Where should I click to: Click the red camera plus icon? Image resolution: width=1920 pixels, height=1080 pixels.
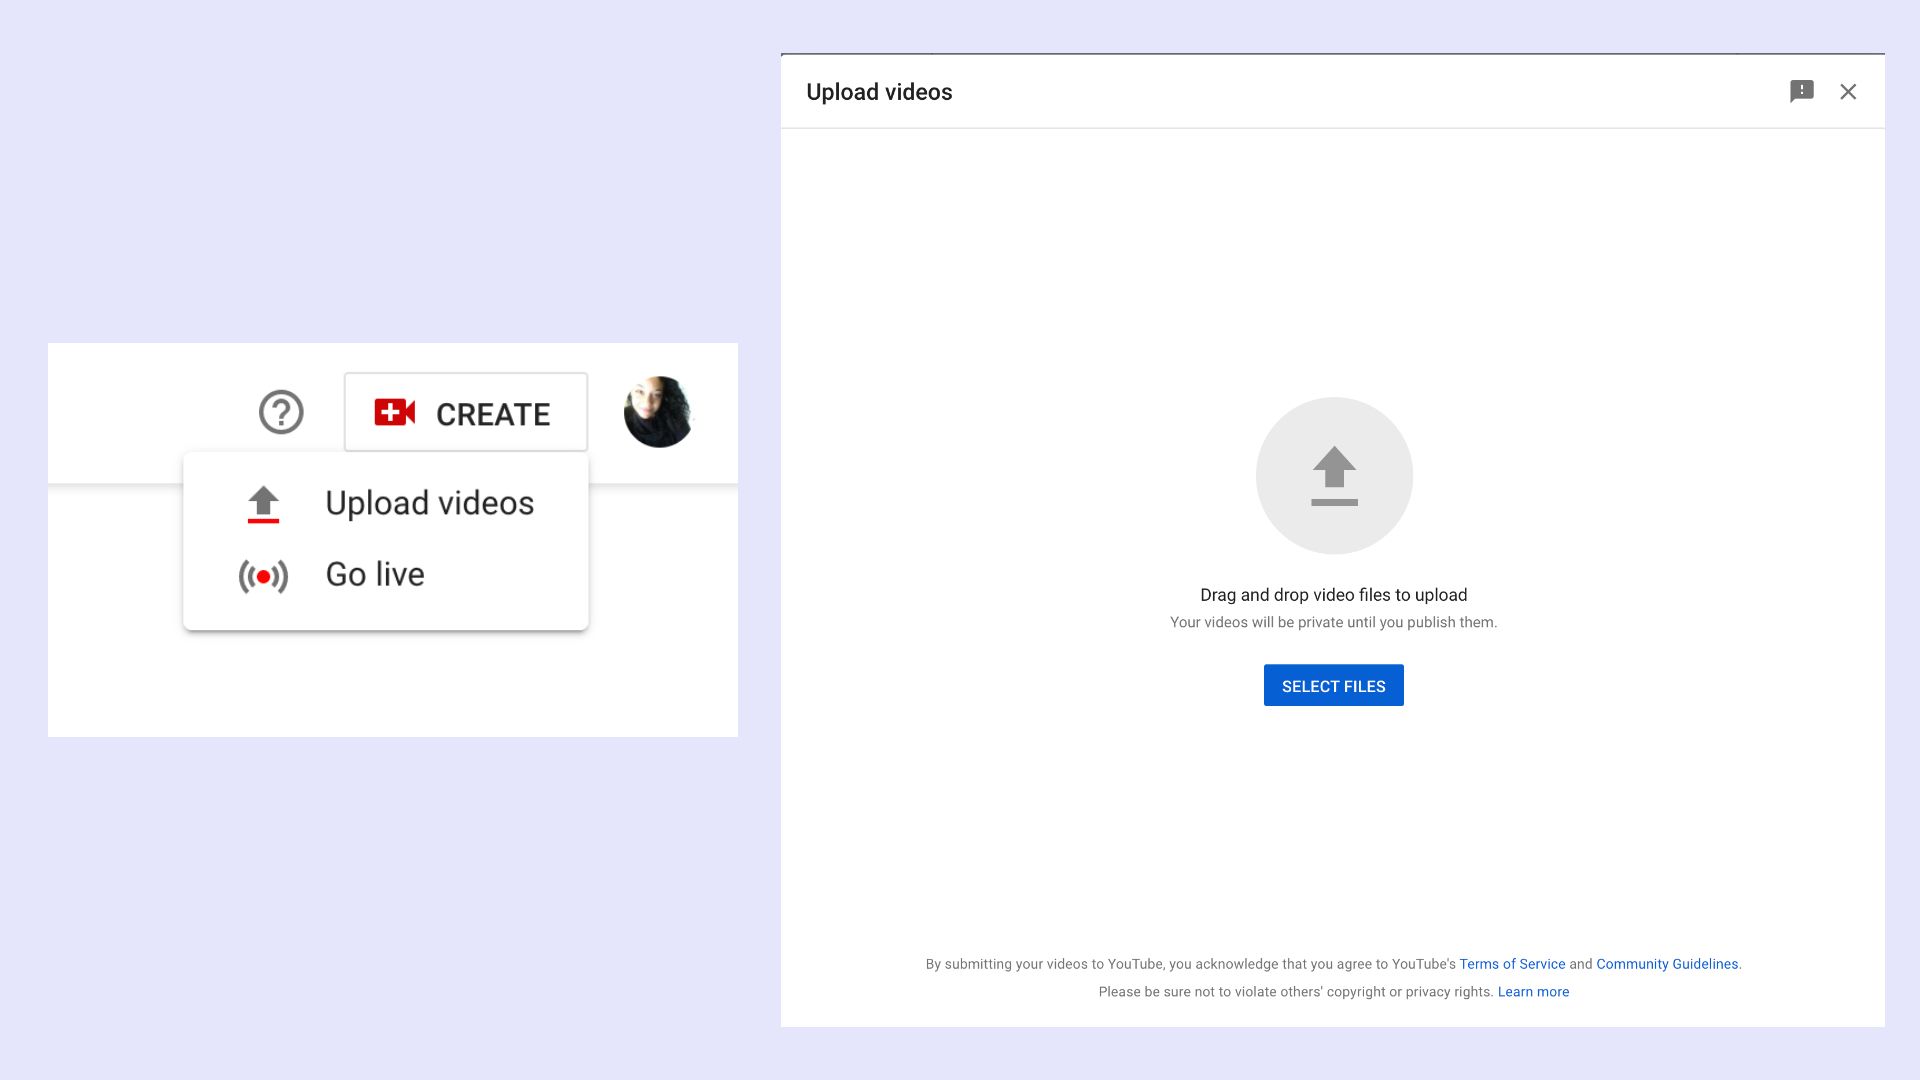click(x=394, y=413)
